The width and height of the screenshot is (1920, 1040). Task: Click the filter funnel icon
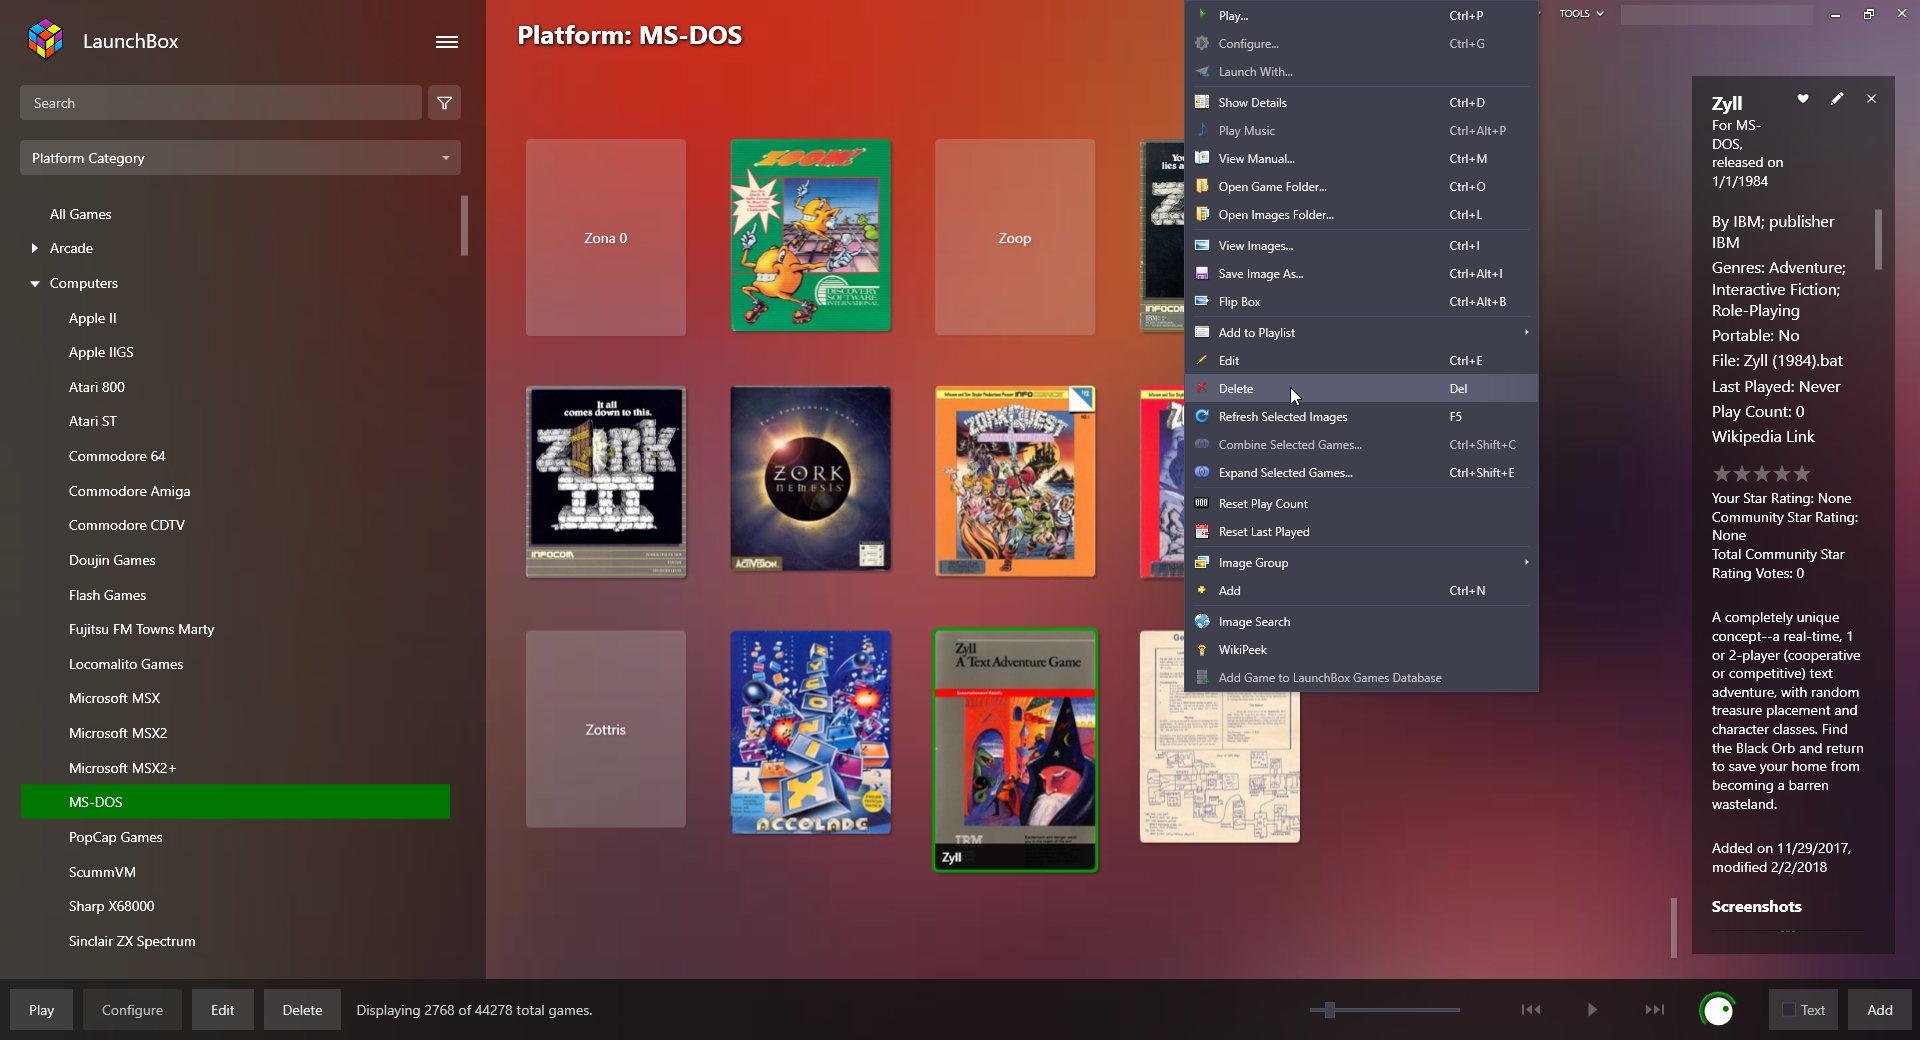[x=444, y=103]
